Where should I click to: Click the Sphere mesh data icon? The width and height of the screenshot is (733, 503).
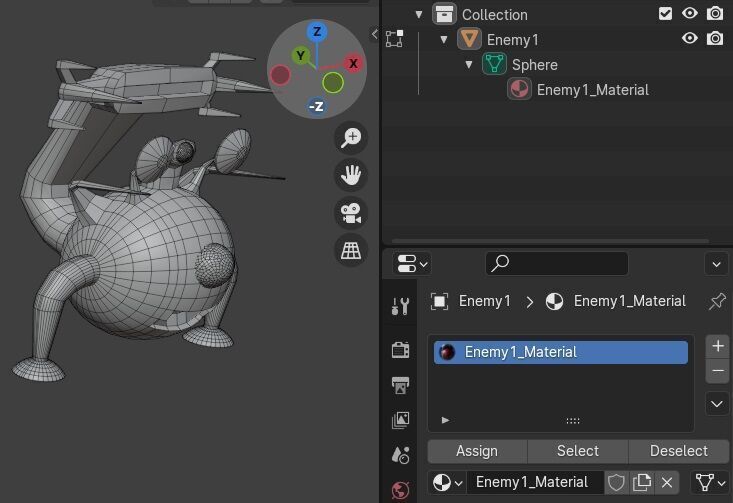point(494,64)
